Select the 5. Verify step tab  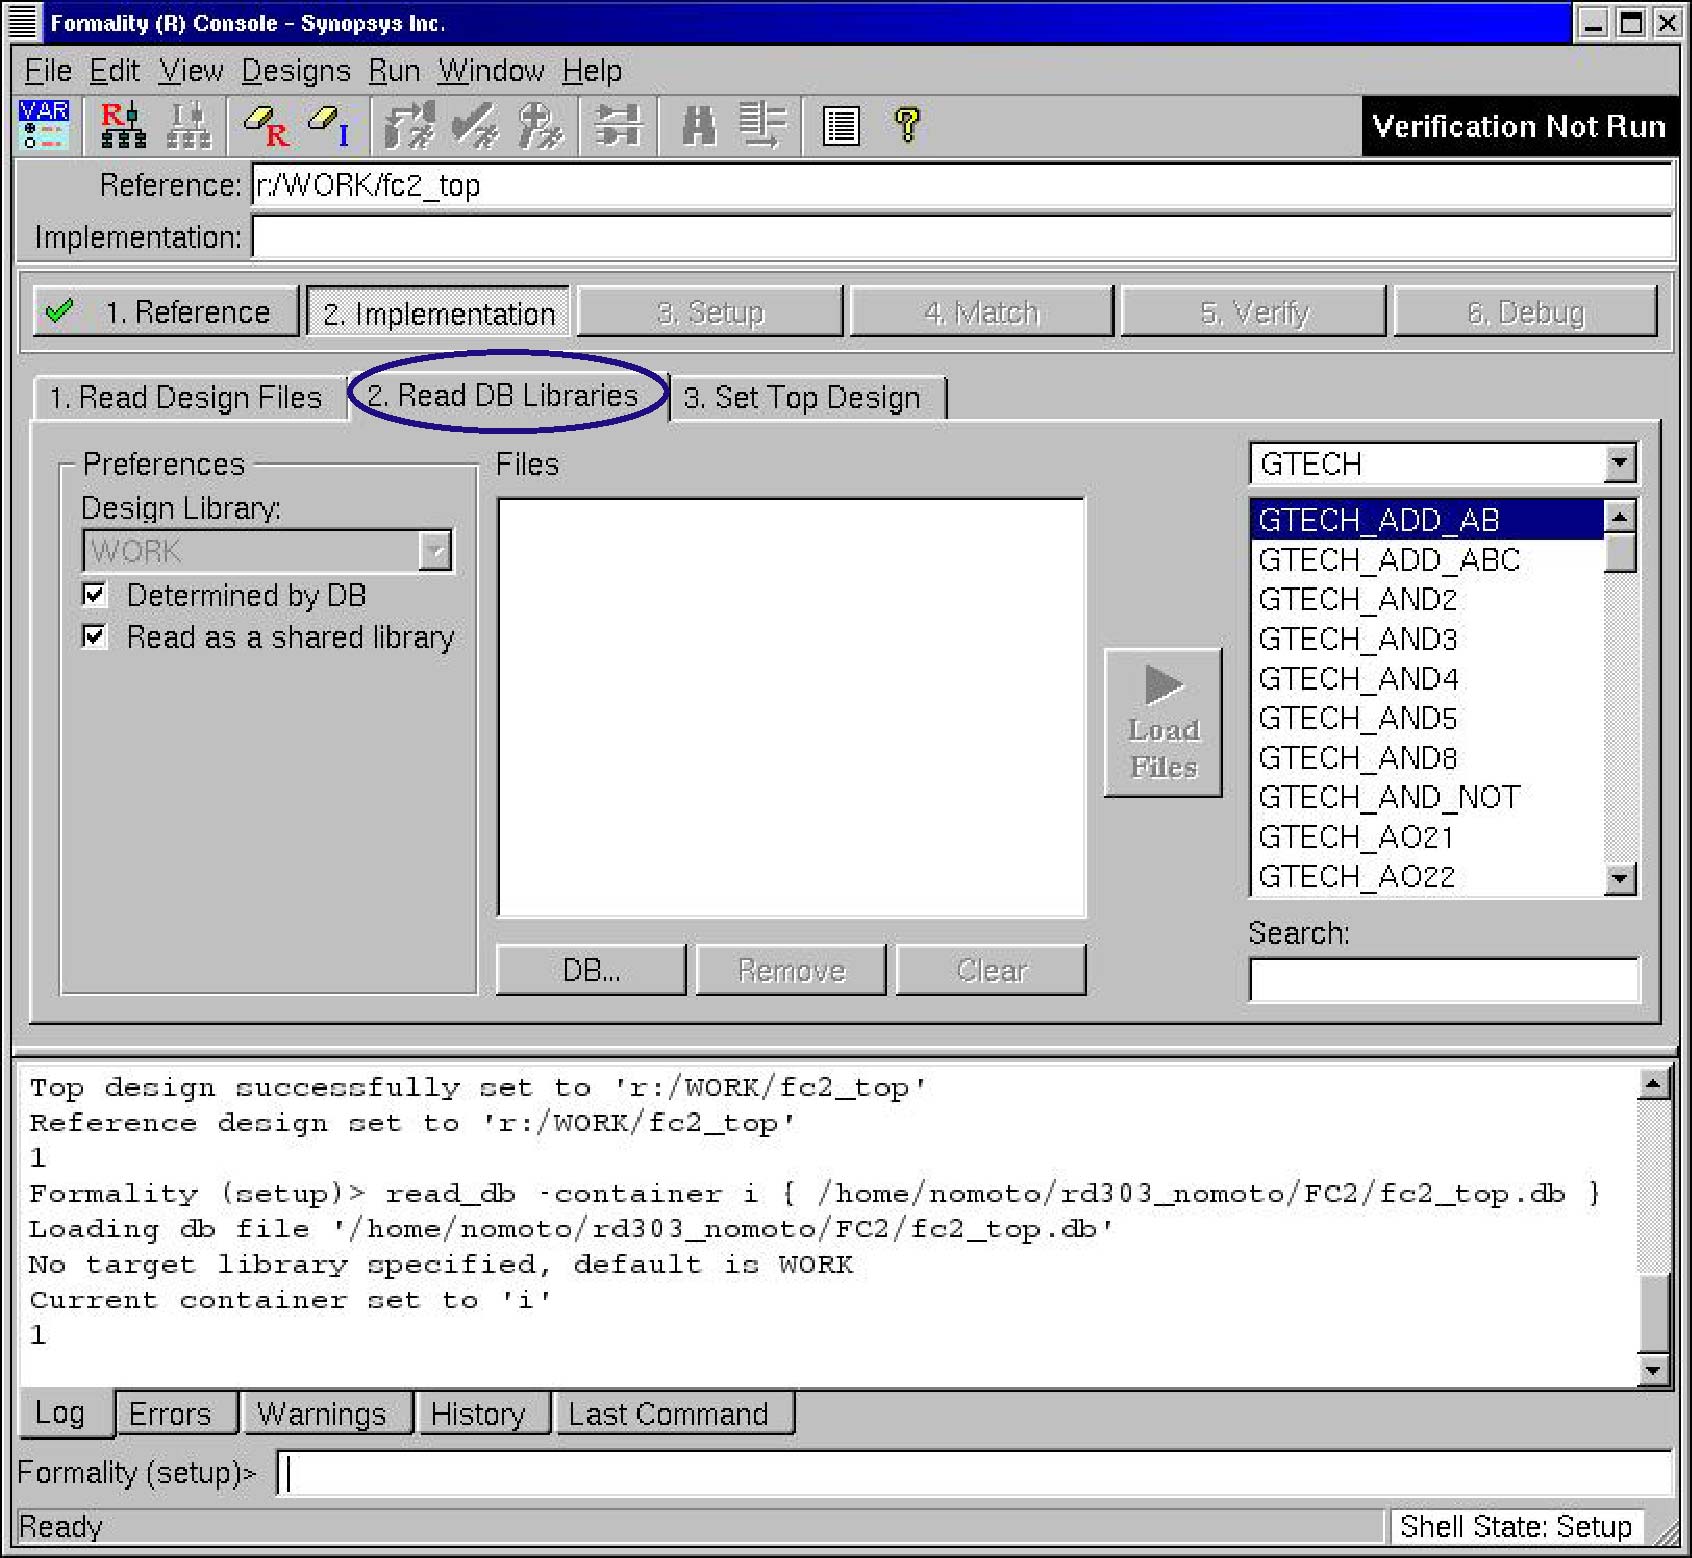[x=1253, y=312]
